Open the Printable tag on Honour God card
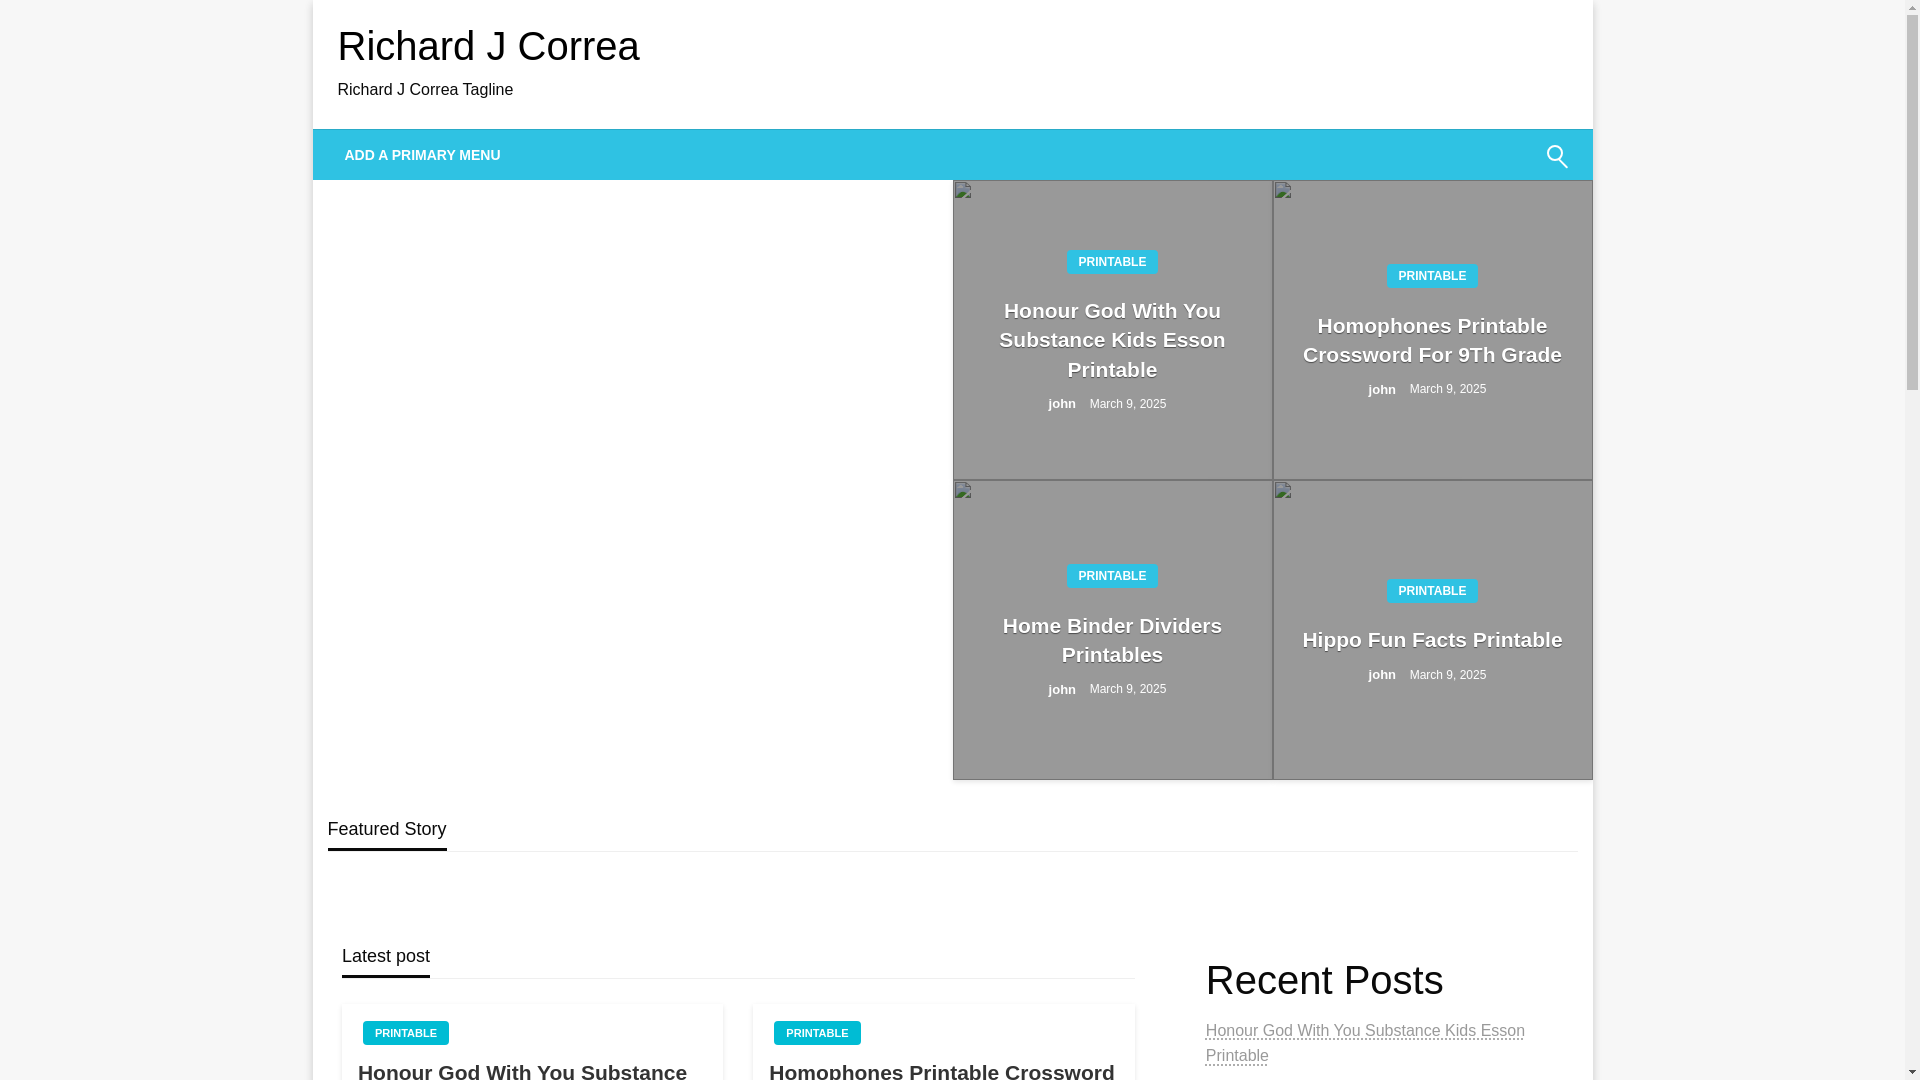The image size is (1920, 1080). coord(1112,262)
